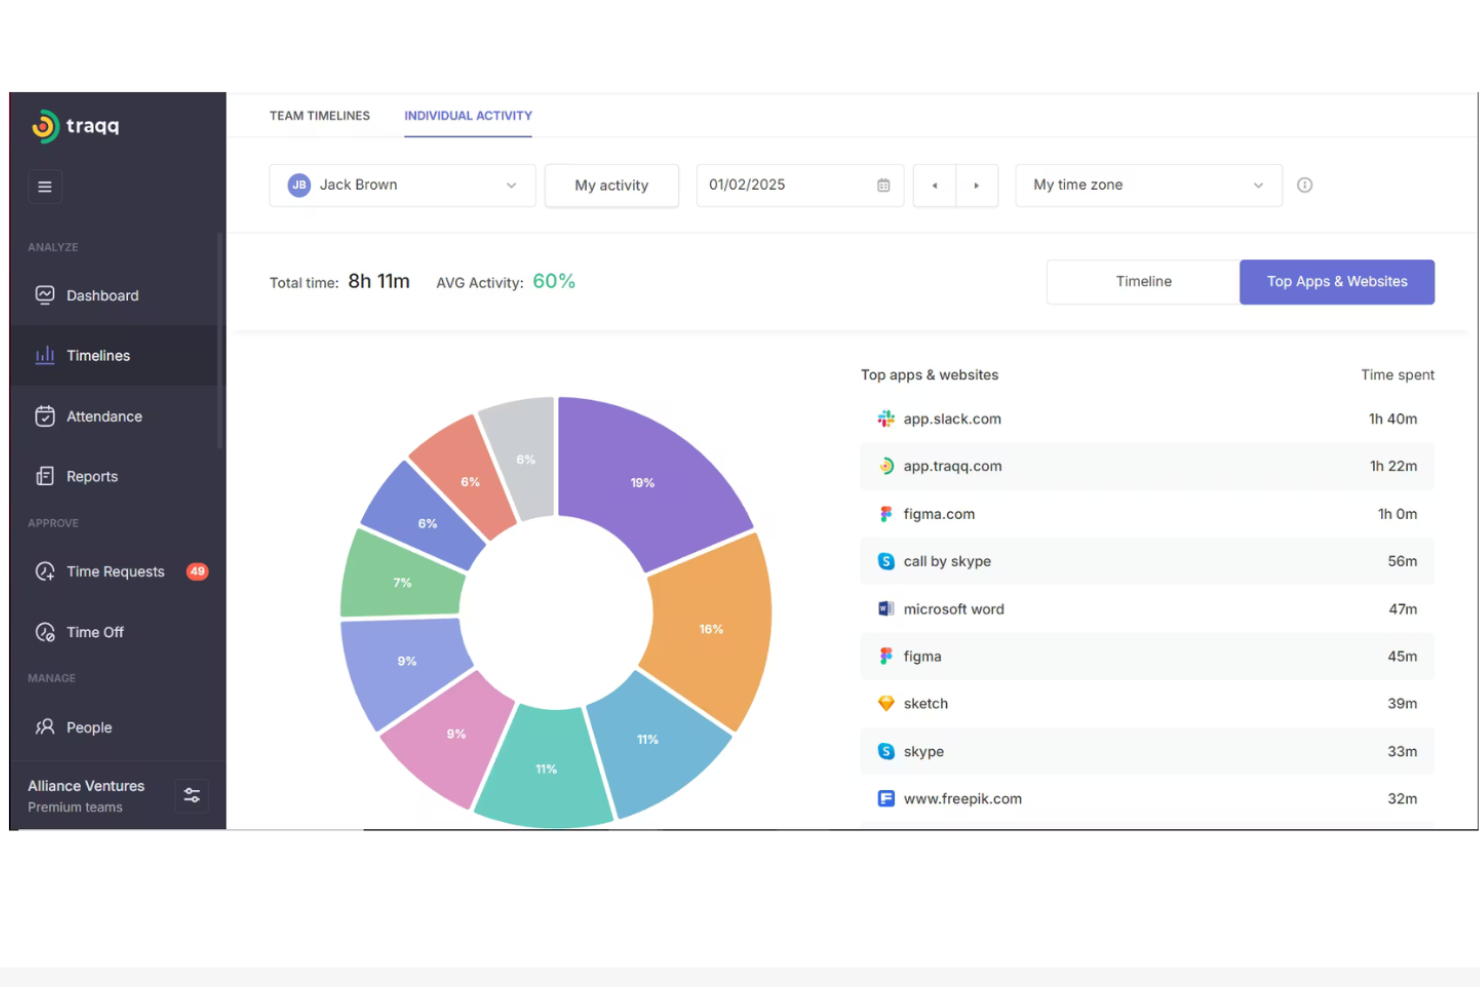Viewport: 1480px width, 987px height.
Task: Click the JB avatar icon
Action: [299, 185]
